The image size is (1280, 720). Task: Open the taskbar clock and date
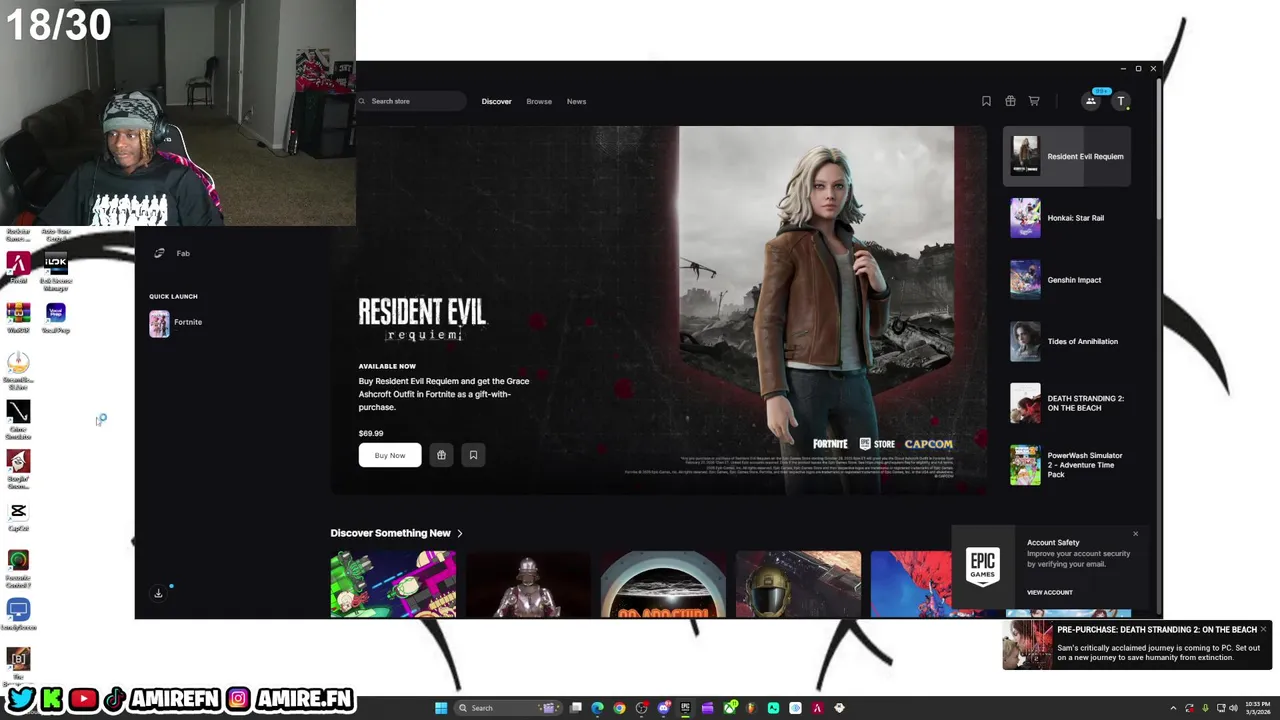tap(1258, 708)
